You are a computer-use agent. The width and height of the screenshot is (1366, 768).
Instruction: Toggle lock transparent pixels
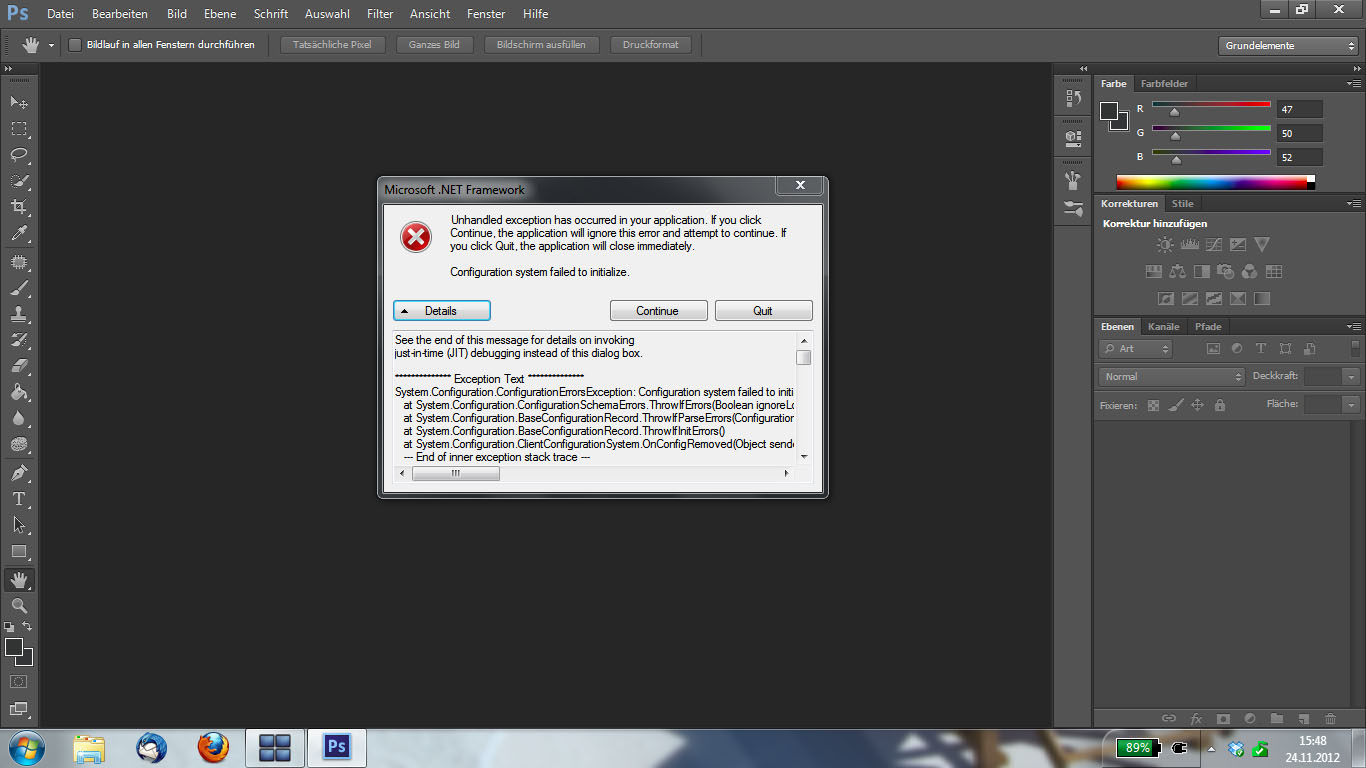point(1153,405)
